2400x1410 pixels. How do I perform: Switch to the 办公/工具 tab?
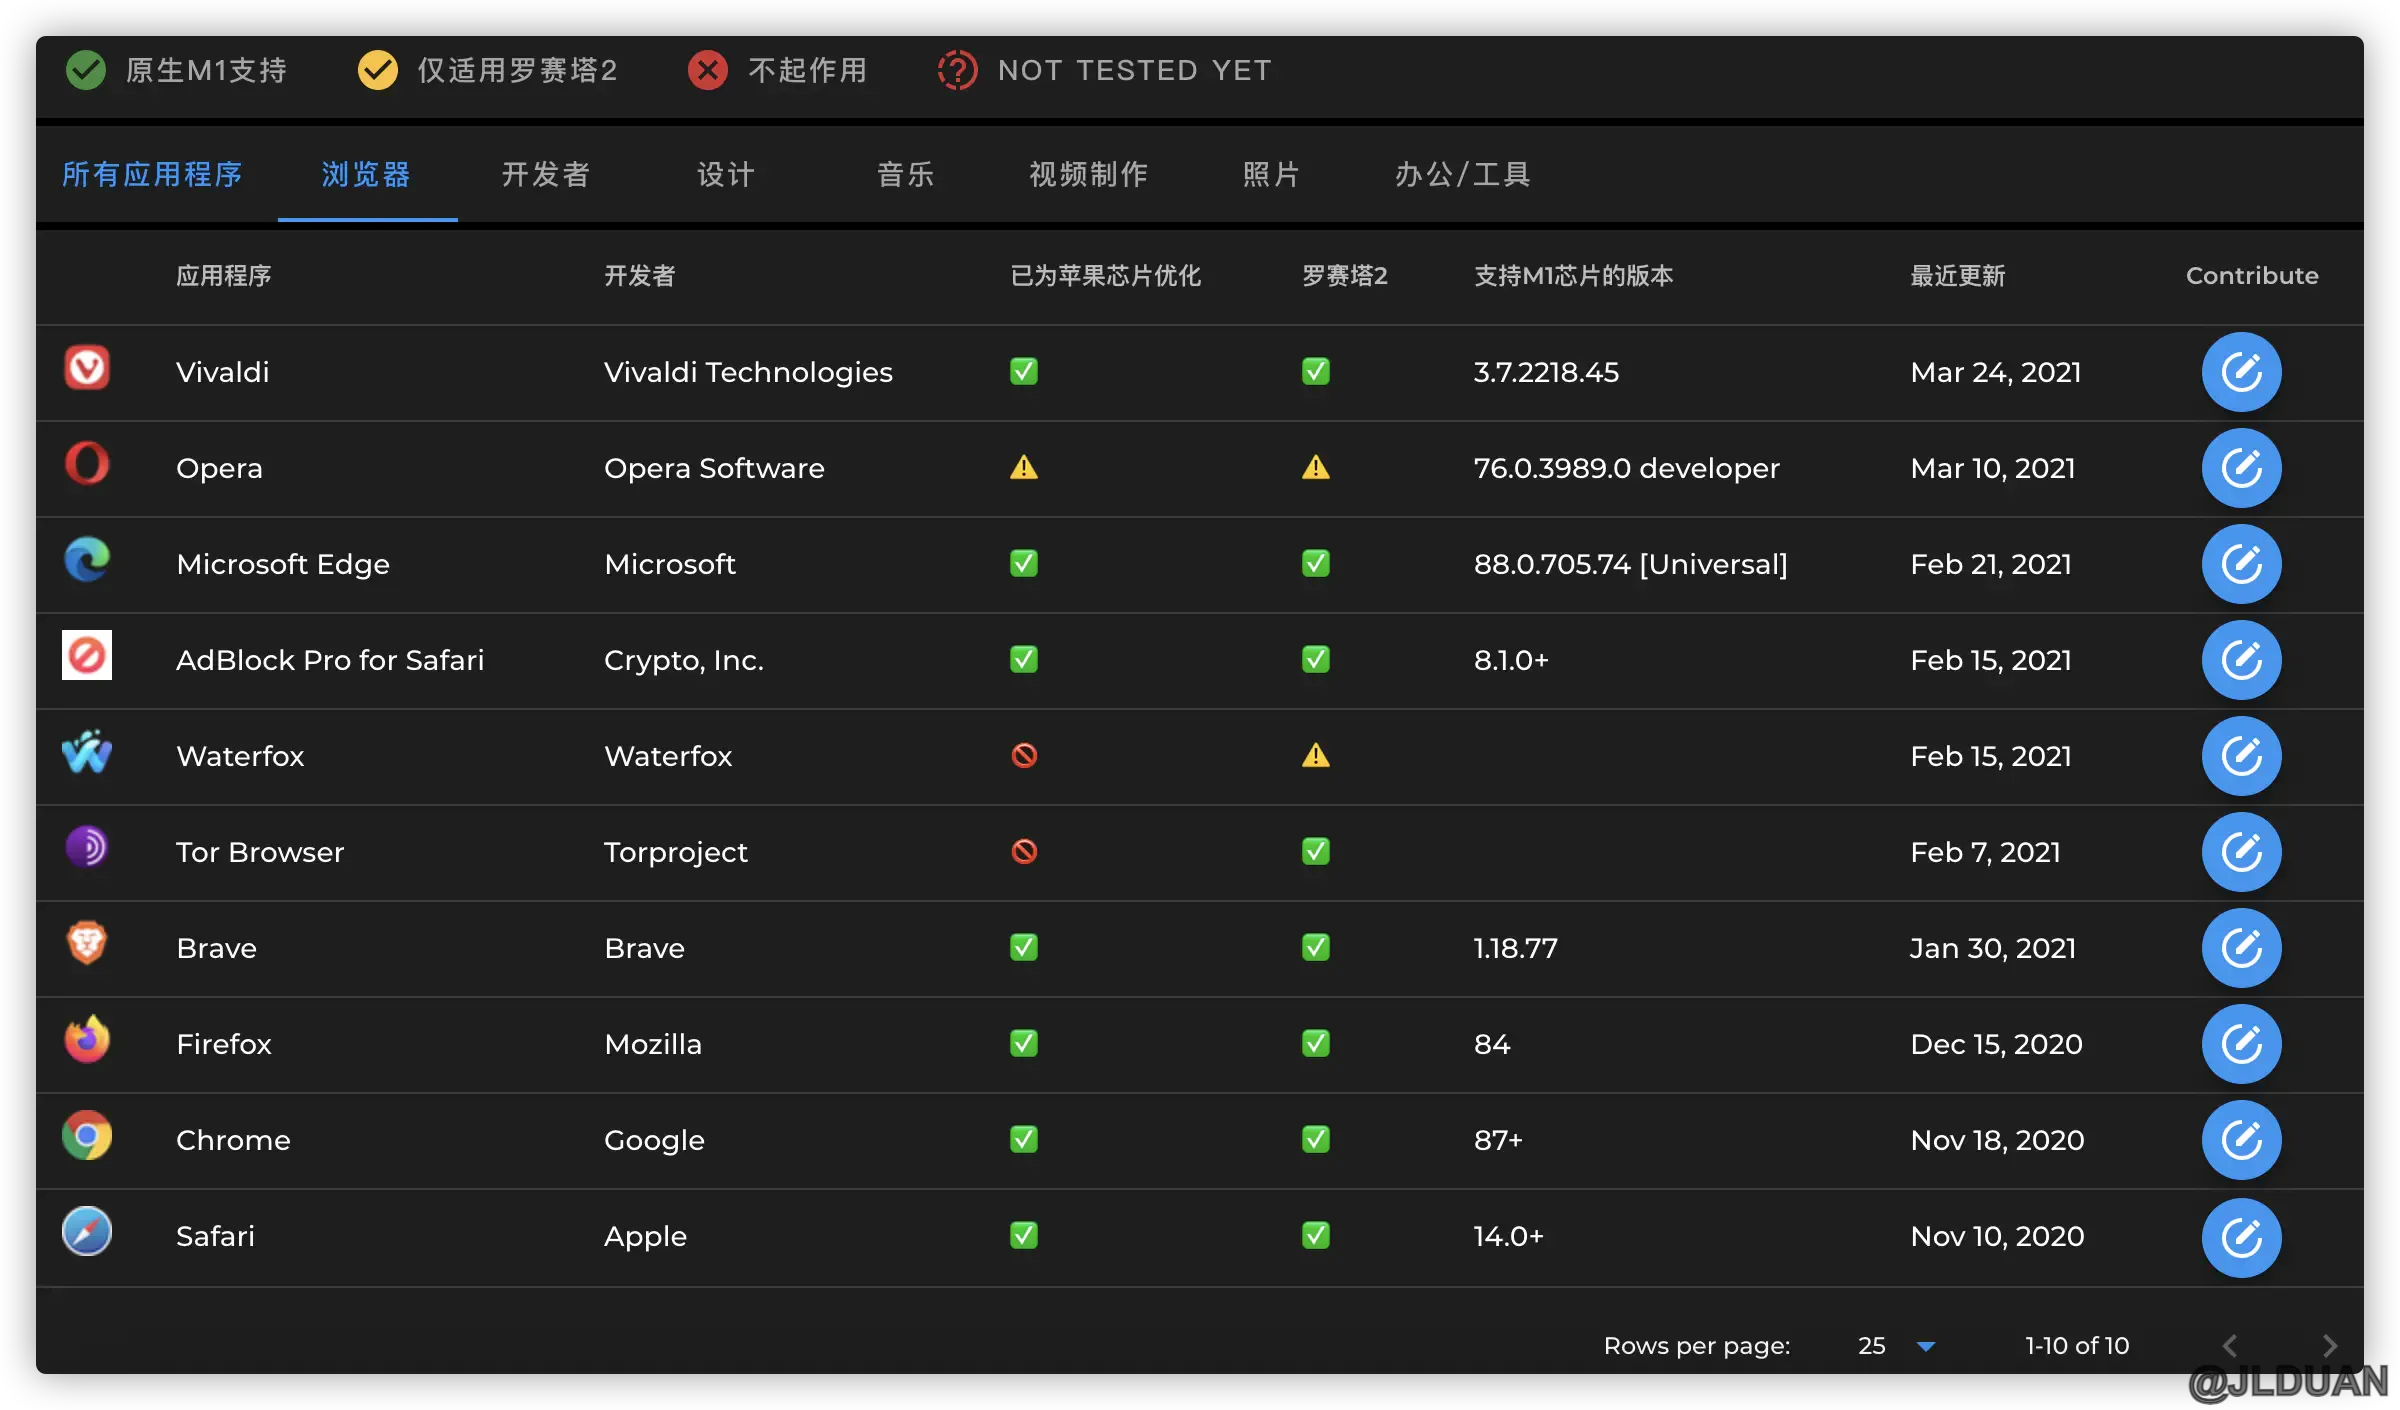coord(1463,175)
